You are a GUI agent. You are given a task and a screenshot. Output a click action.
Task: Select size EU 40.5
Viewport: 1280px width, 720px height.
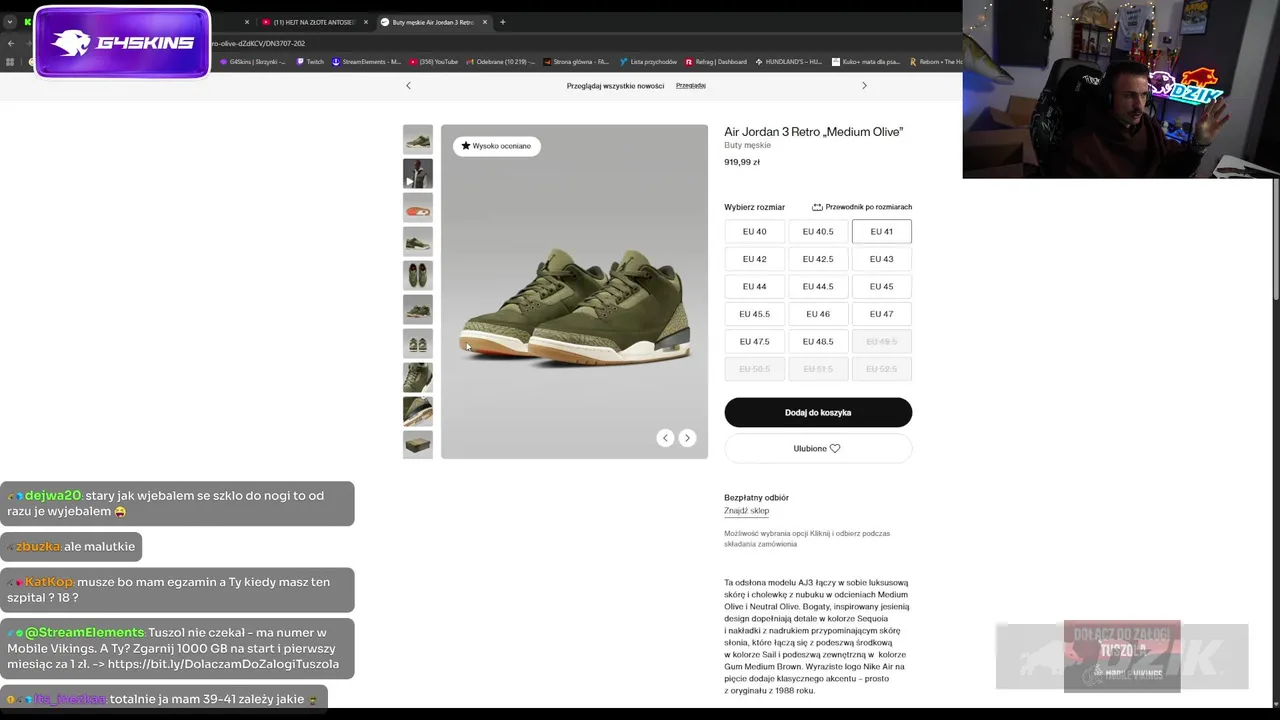point(818,232)
